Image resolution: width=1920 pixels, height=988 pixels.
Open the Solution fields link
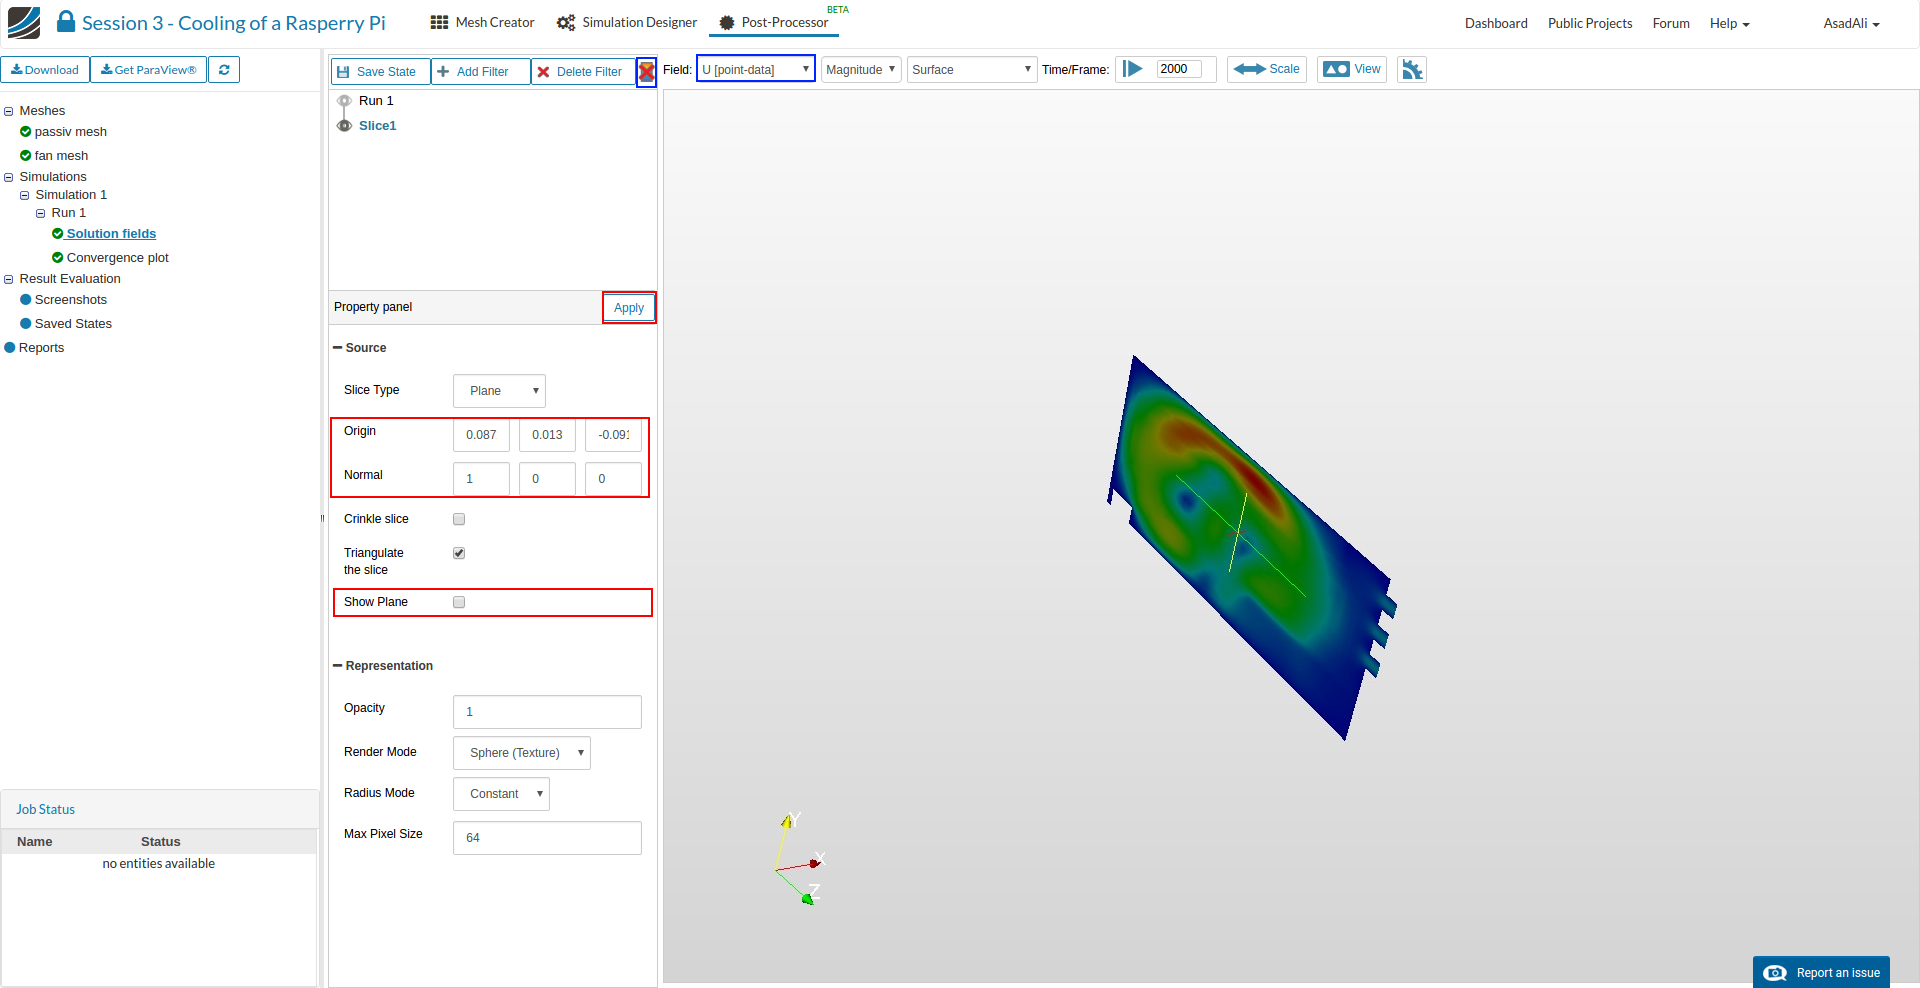tap(111, 234)
